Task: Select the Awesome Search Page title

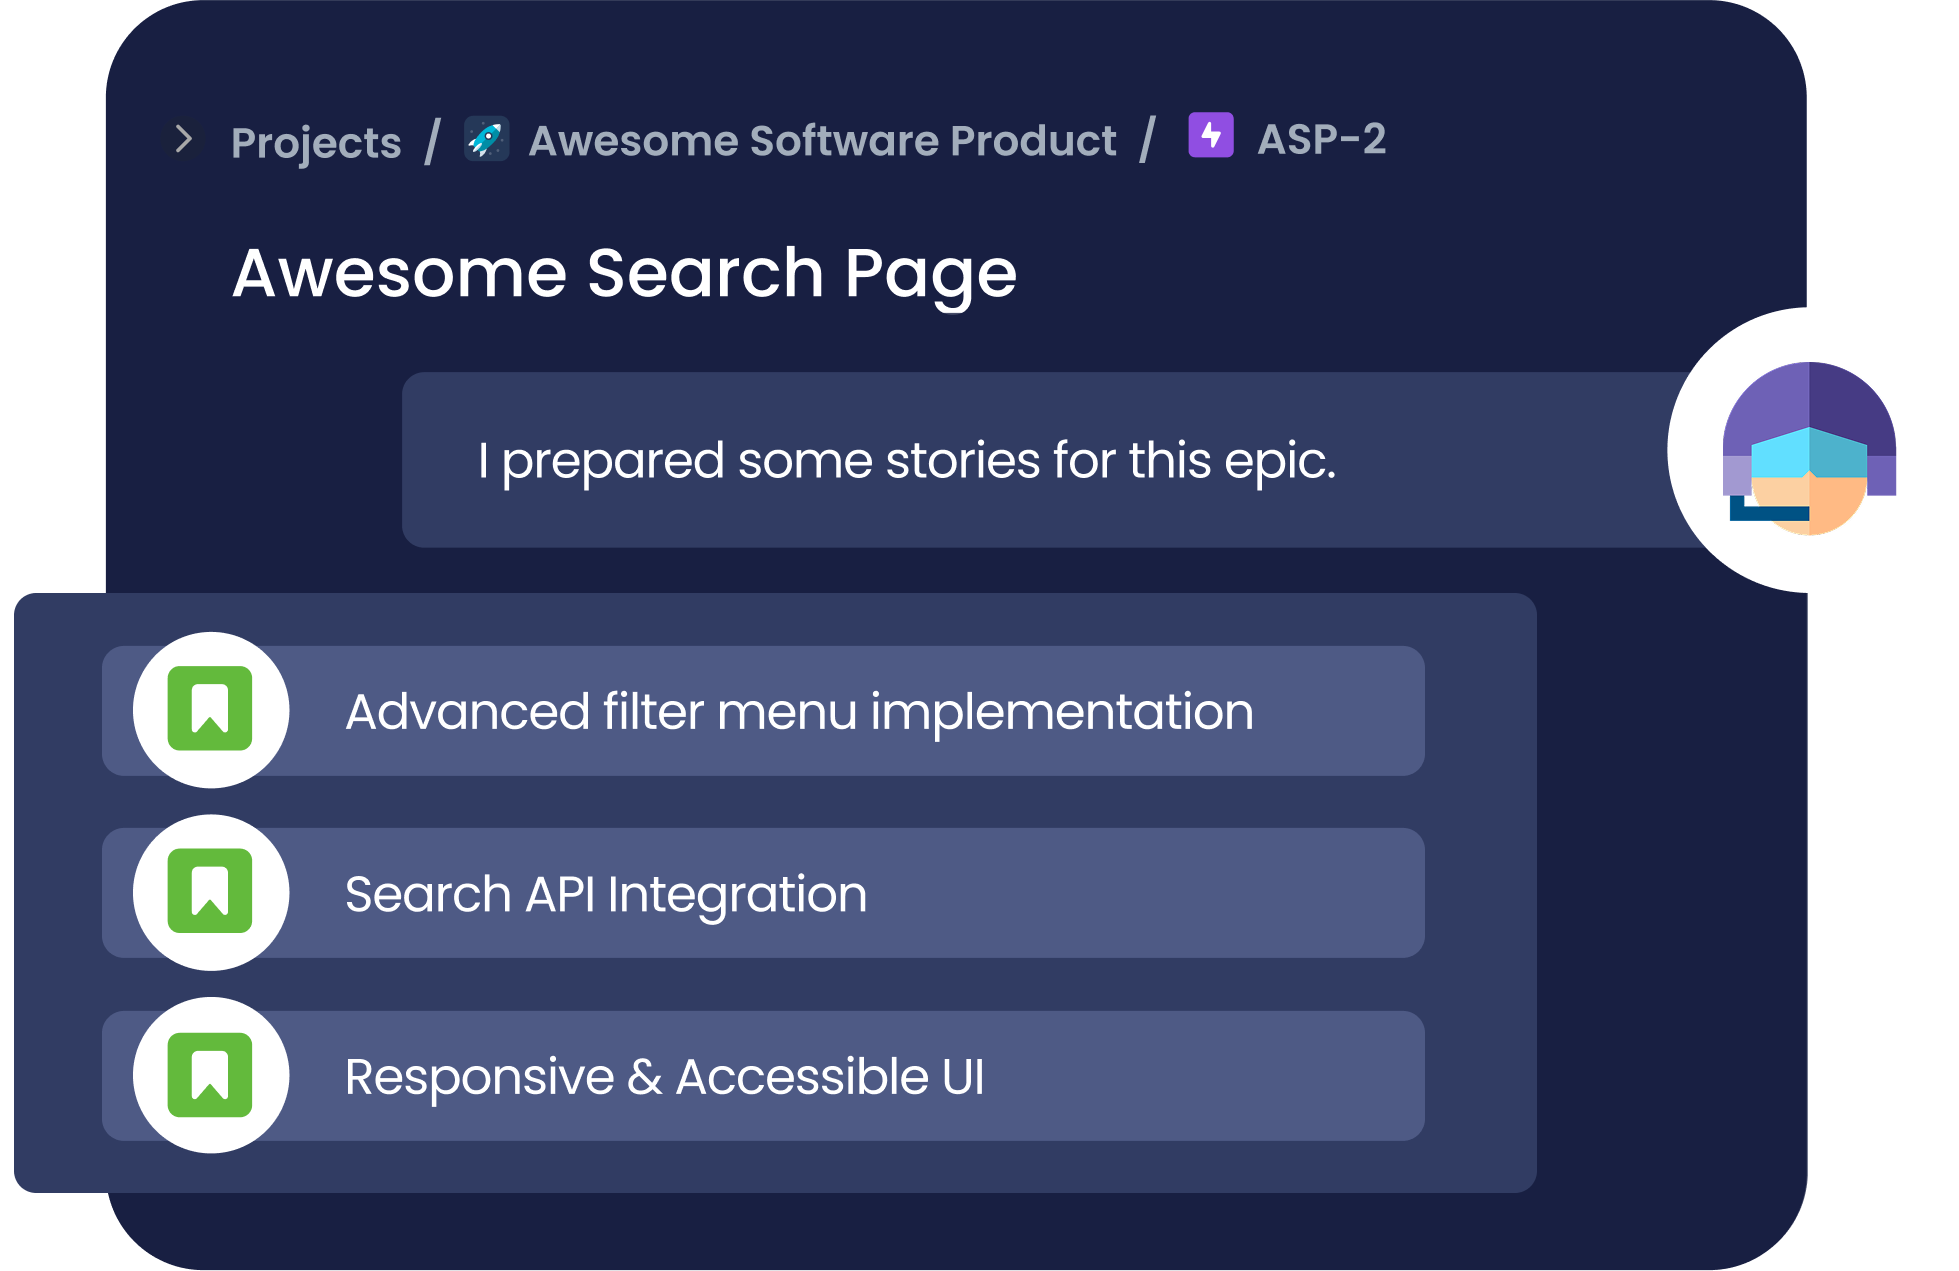Action: click(624, 274)
